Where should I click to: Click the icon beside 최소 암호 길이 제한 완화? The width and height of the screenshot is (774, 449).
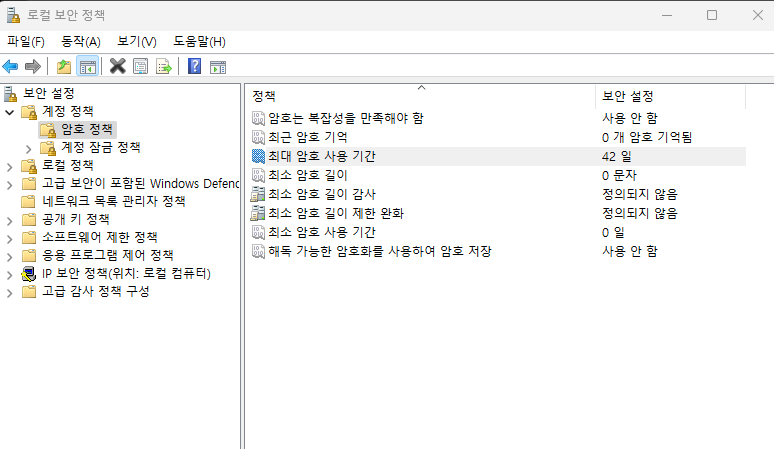pyautogui.click(x=258, y=213)
